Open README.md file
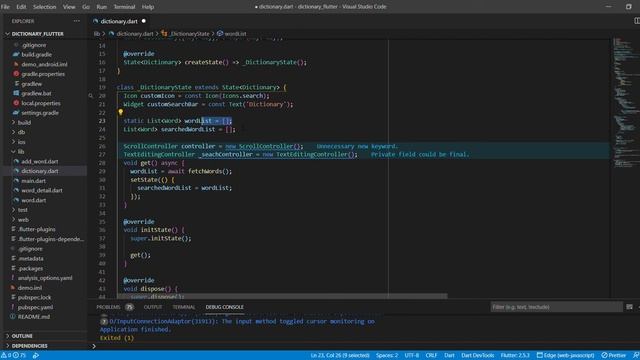Image resolution: width=640 pixels, height=360 pixels. tap(33, 317)
